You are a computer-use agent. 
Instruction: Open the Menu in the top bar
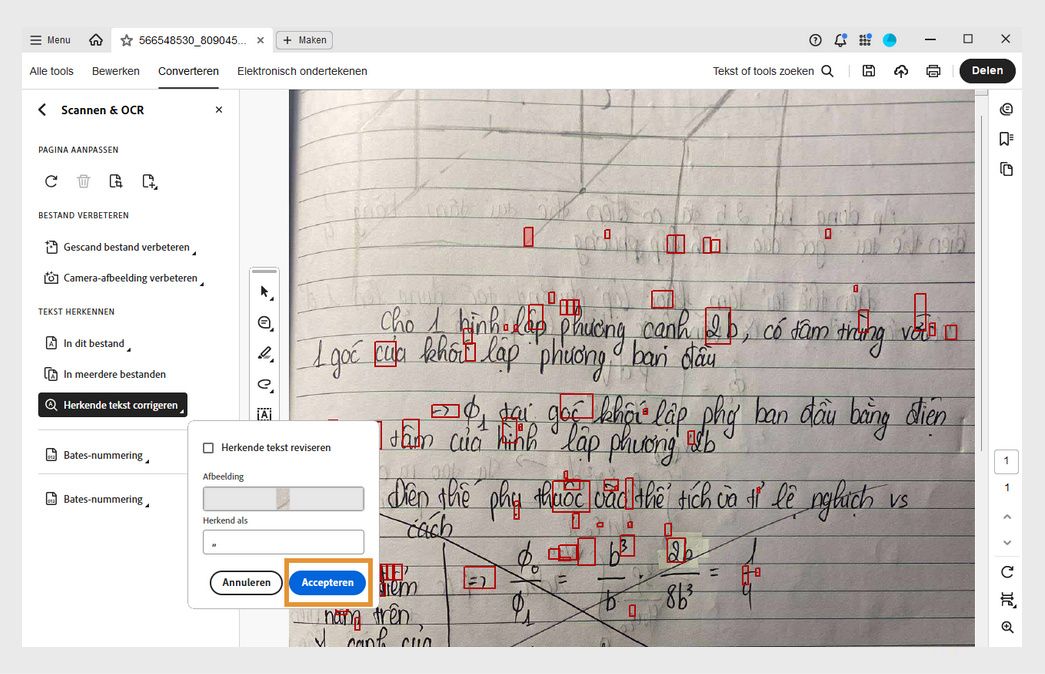pos(48,39)
